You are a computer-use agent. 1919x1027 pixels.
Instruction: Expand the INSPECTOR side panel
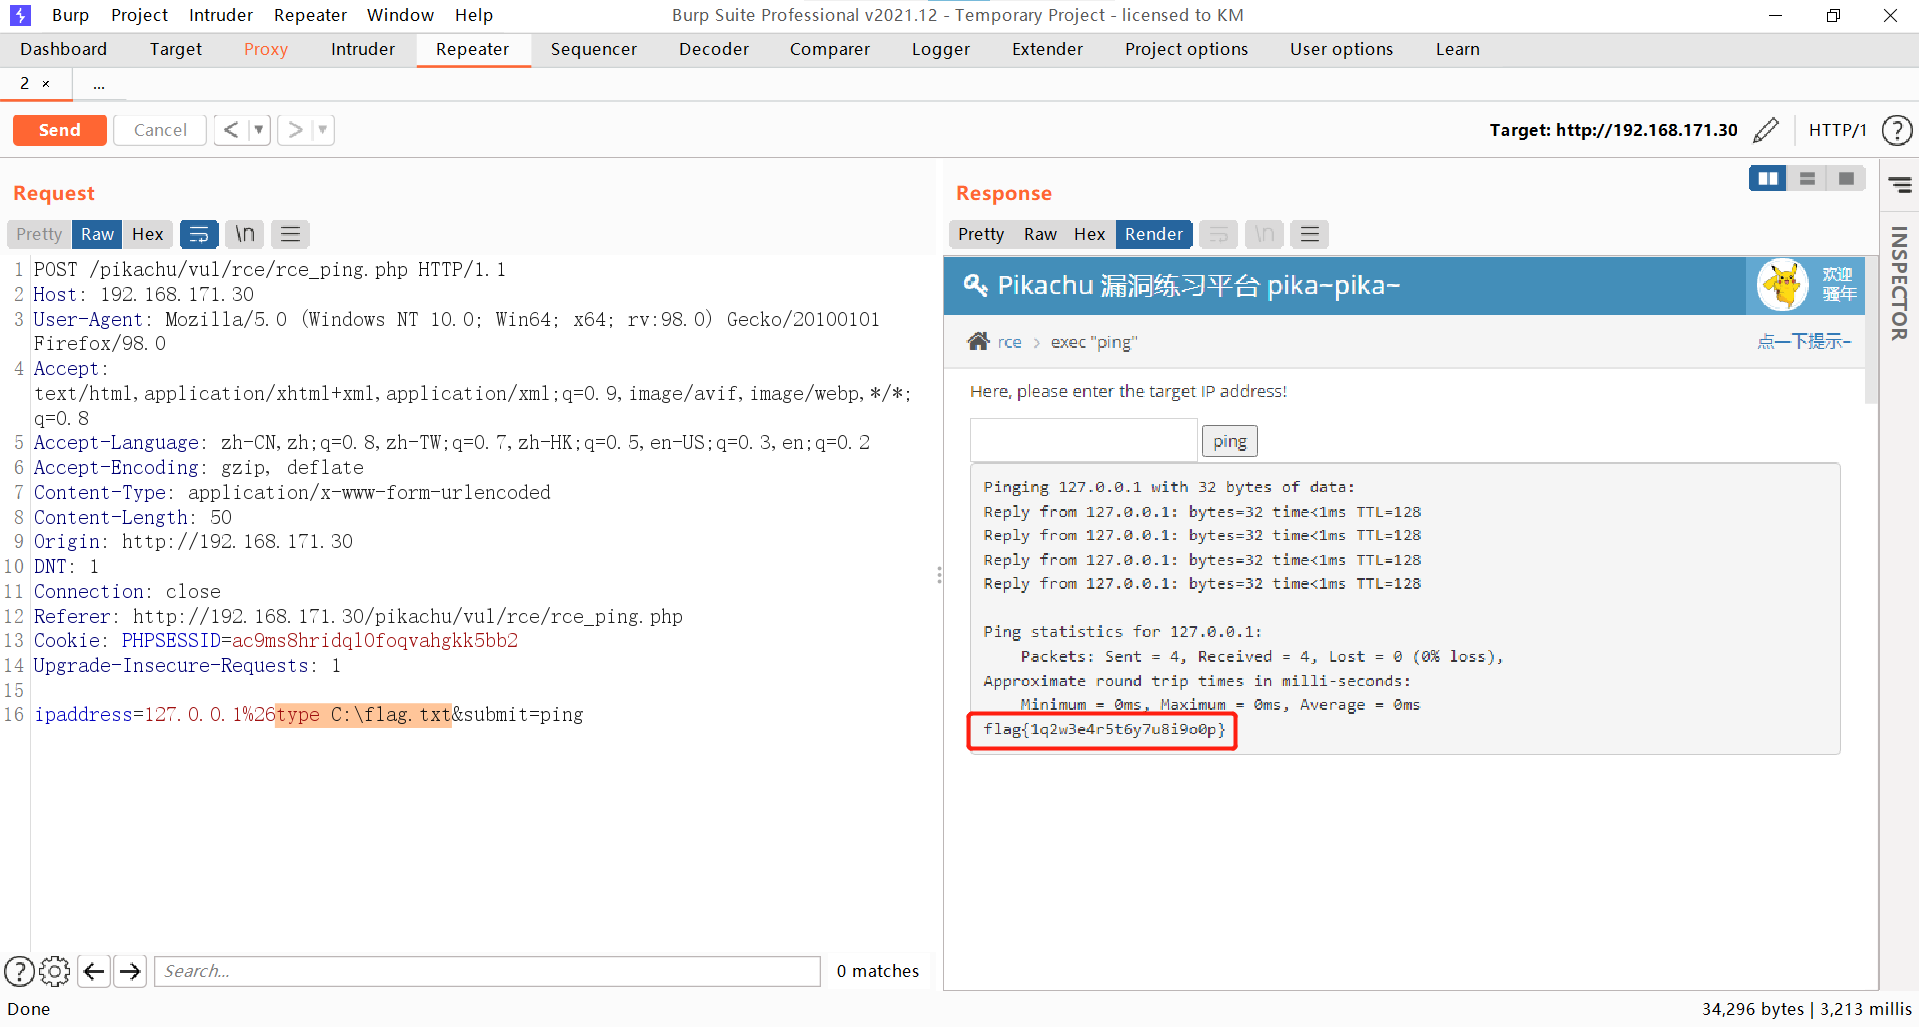1899,283
